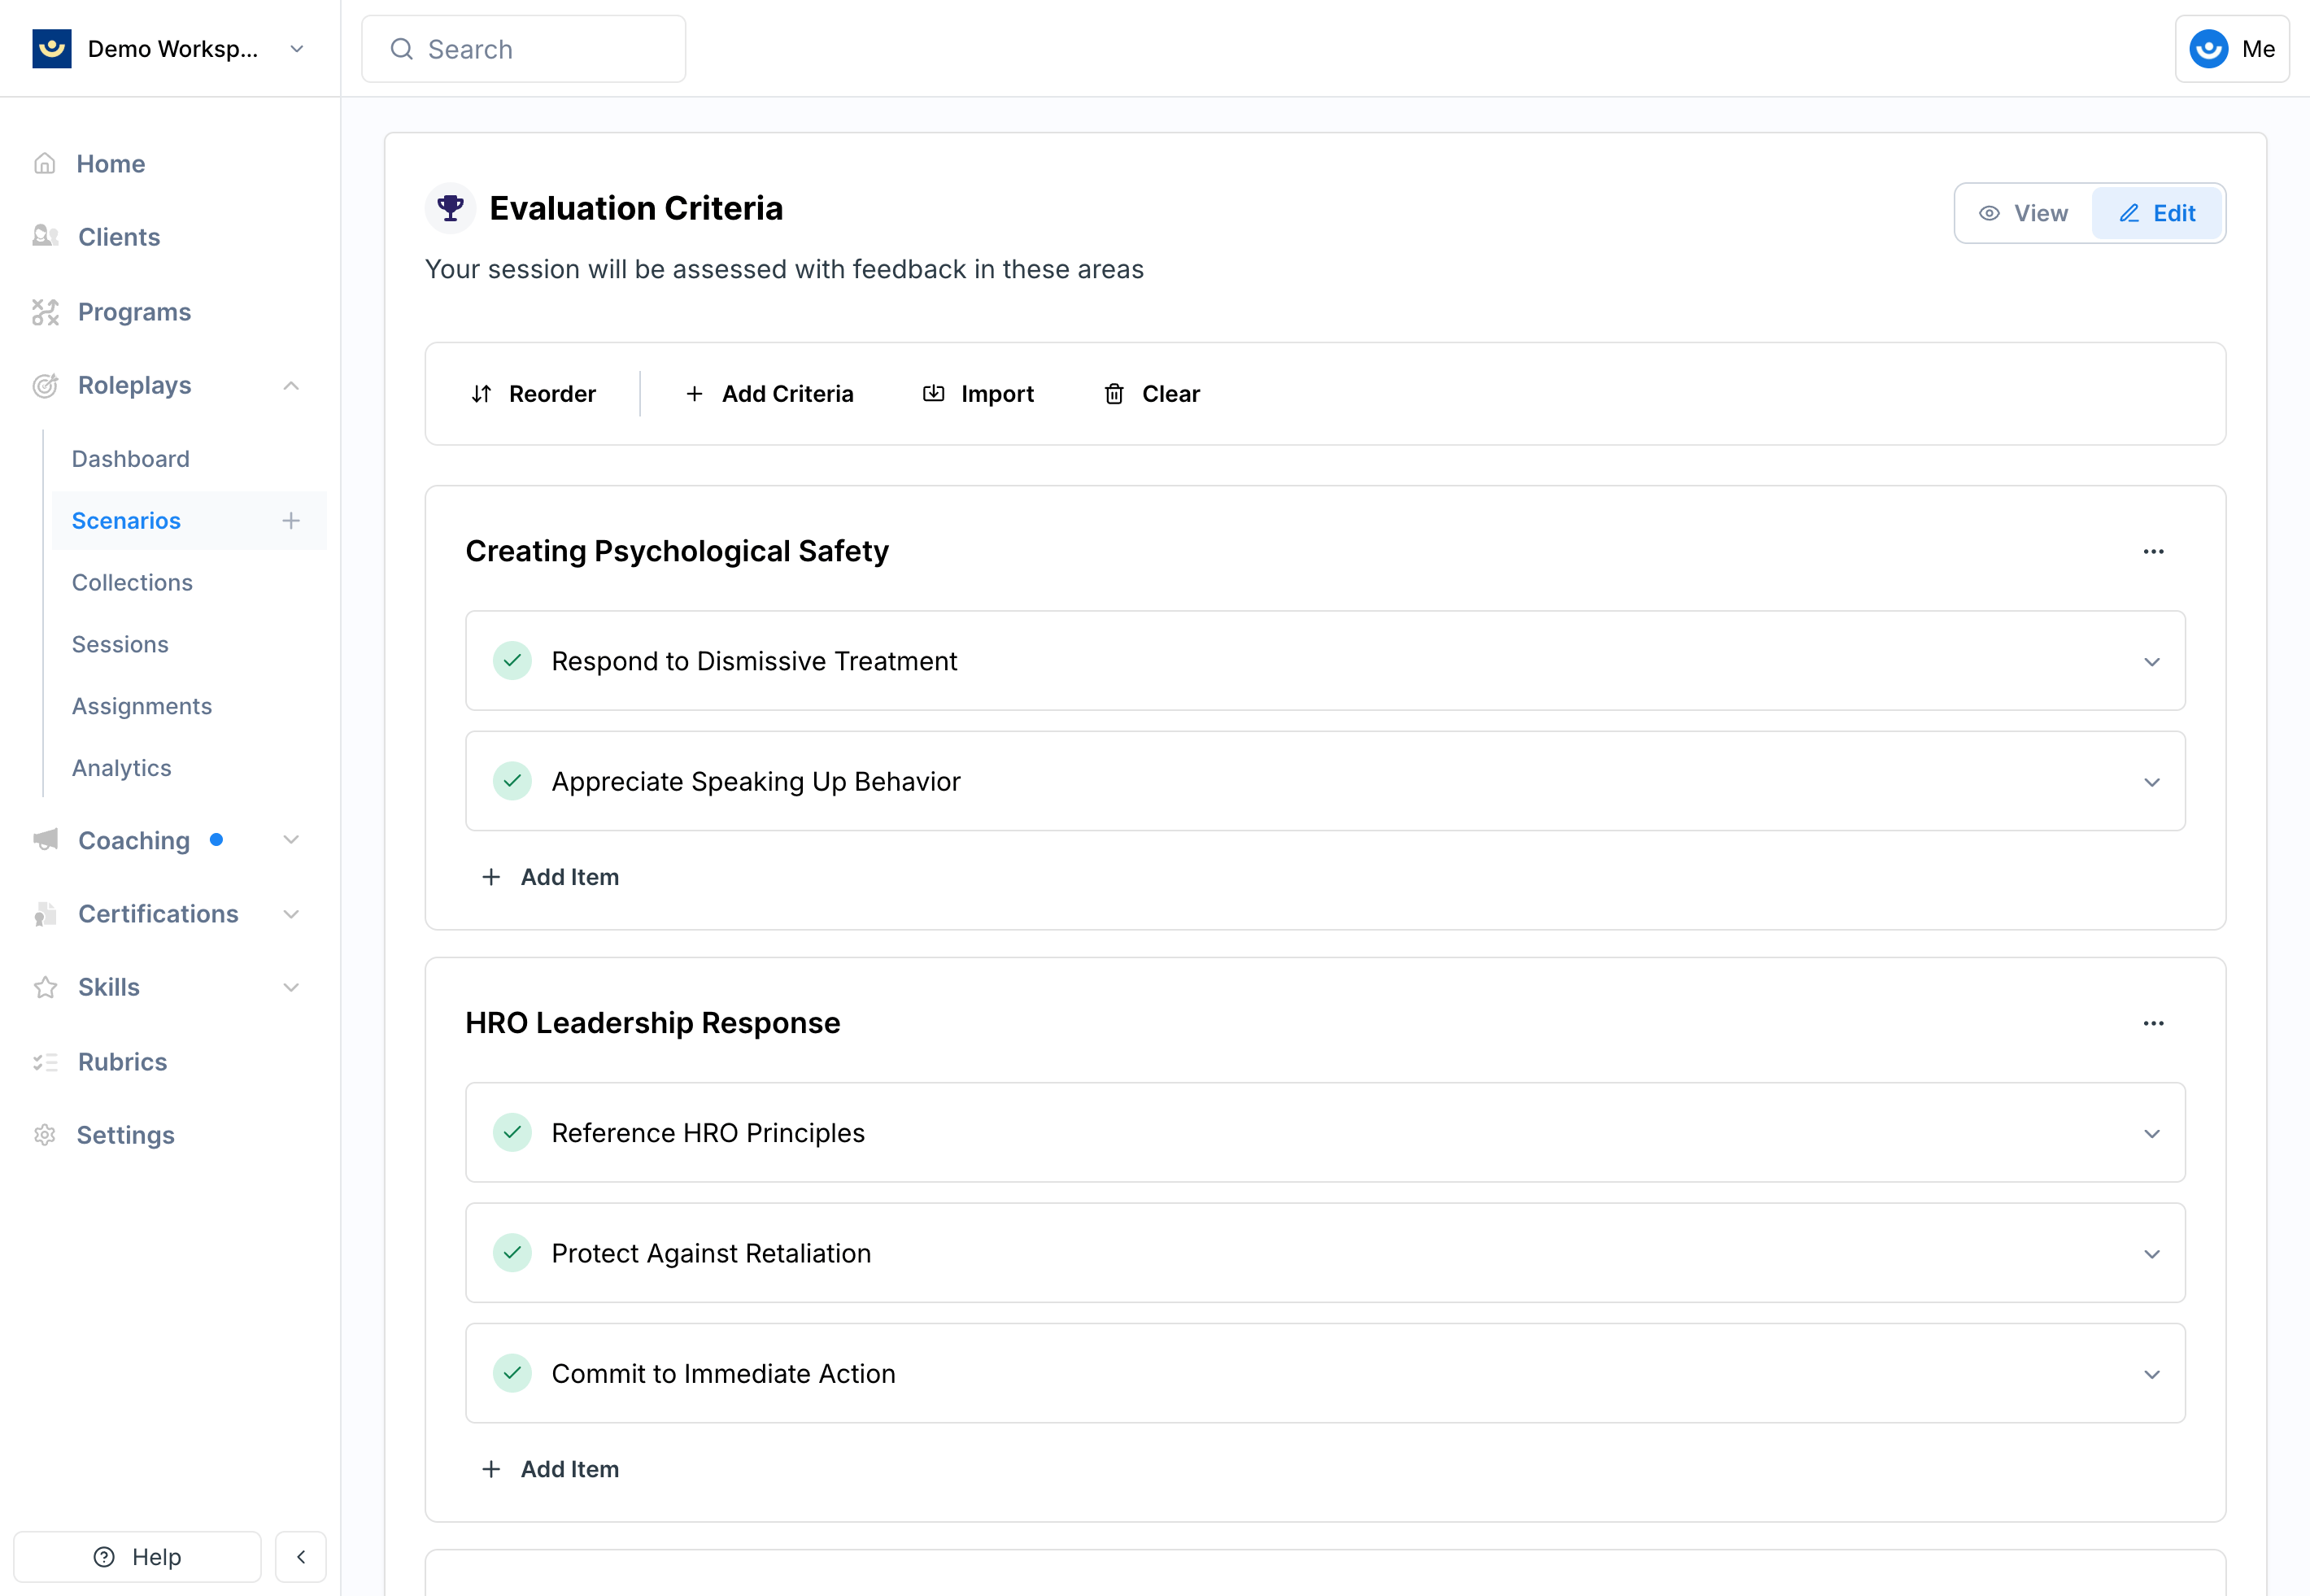Go to Roleplays Dashboard
Viewport: 2310px width, 1596px height.
pos(131,459)
